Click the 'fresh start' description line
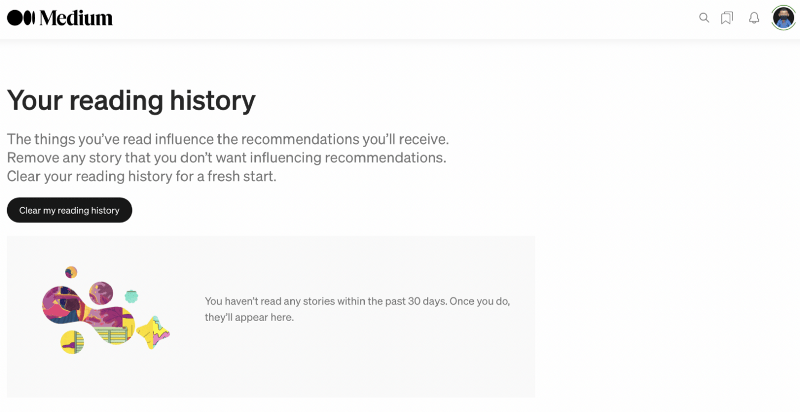Screen dimensions: 800x412 pyautogui.click(x=141, y=176)
